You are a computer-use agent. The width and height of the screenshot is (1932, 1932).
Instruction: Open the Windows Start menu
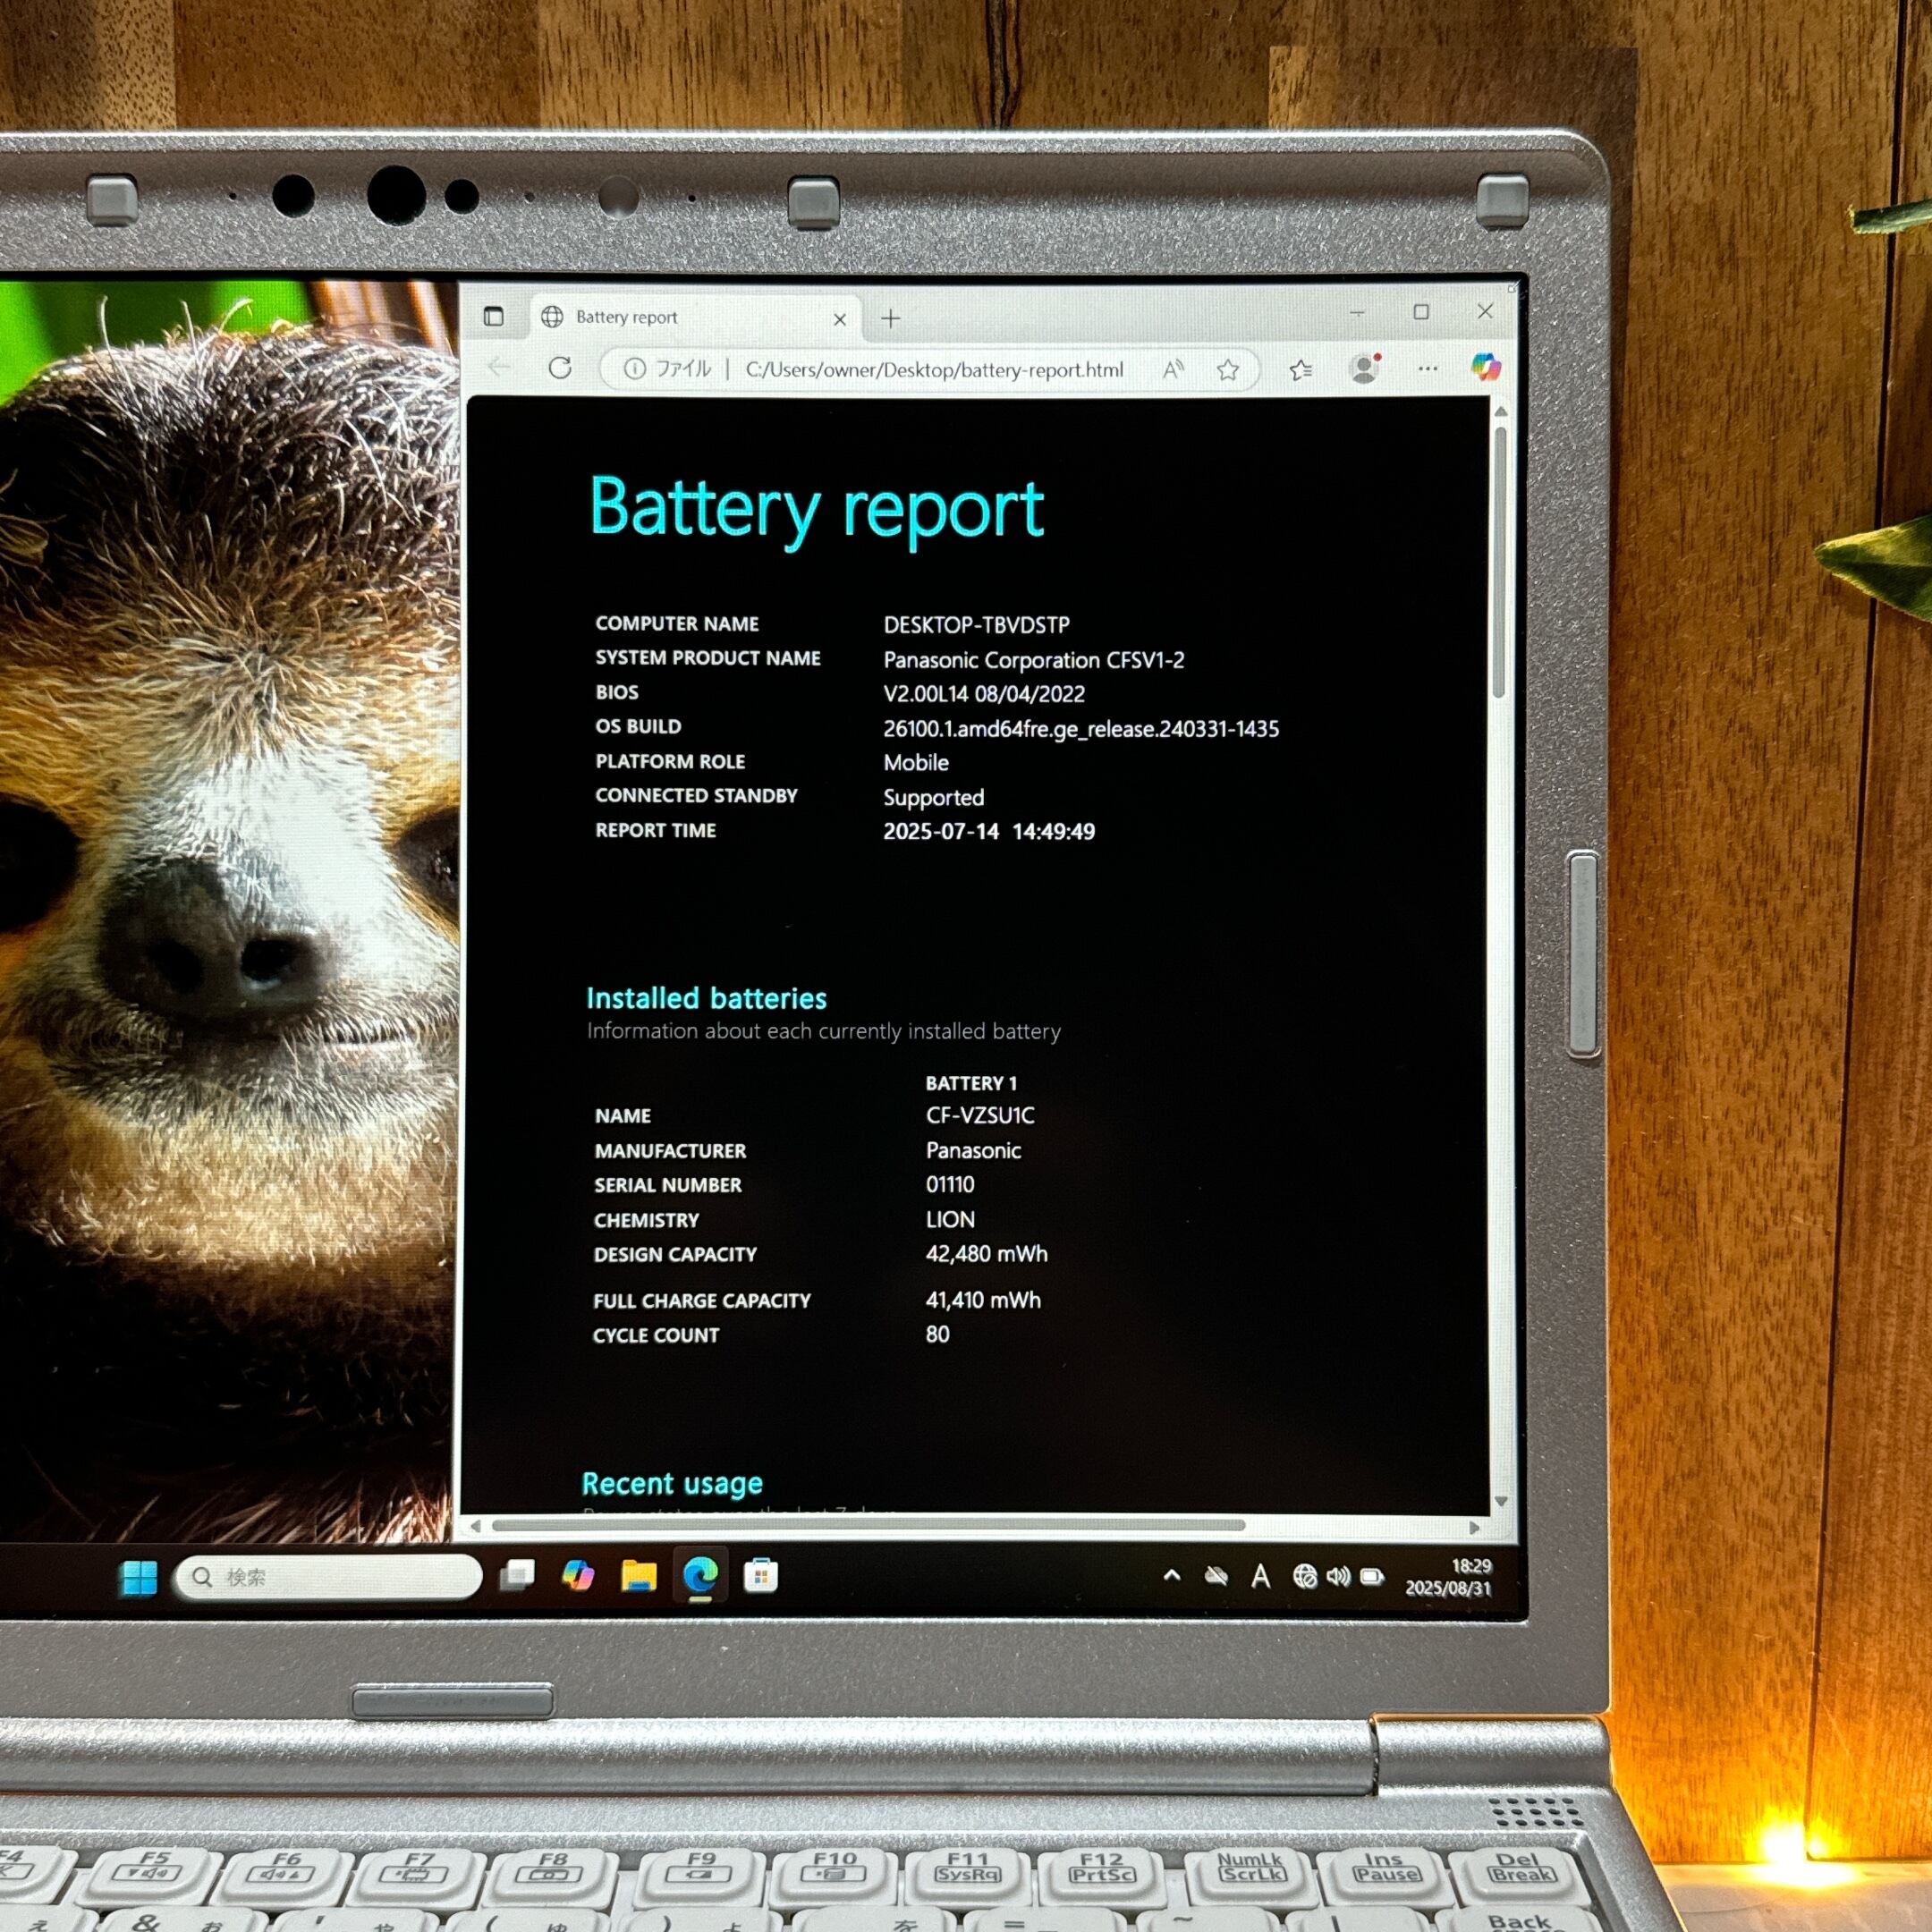pos(138,1578)
